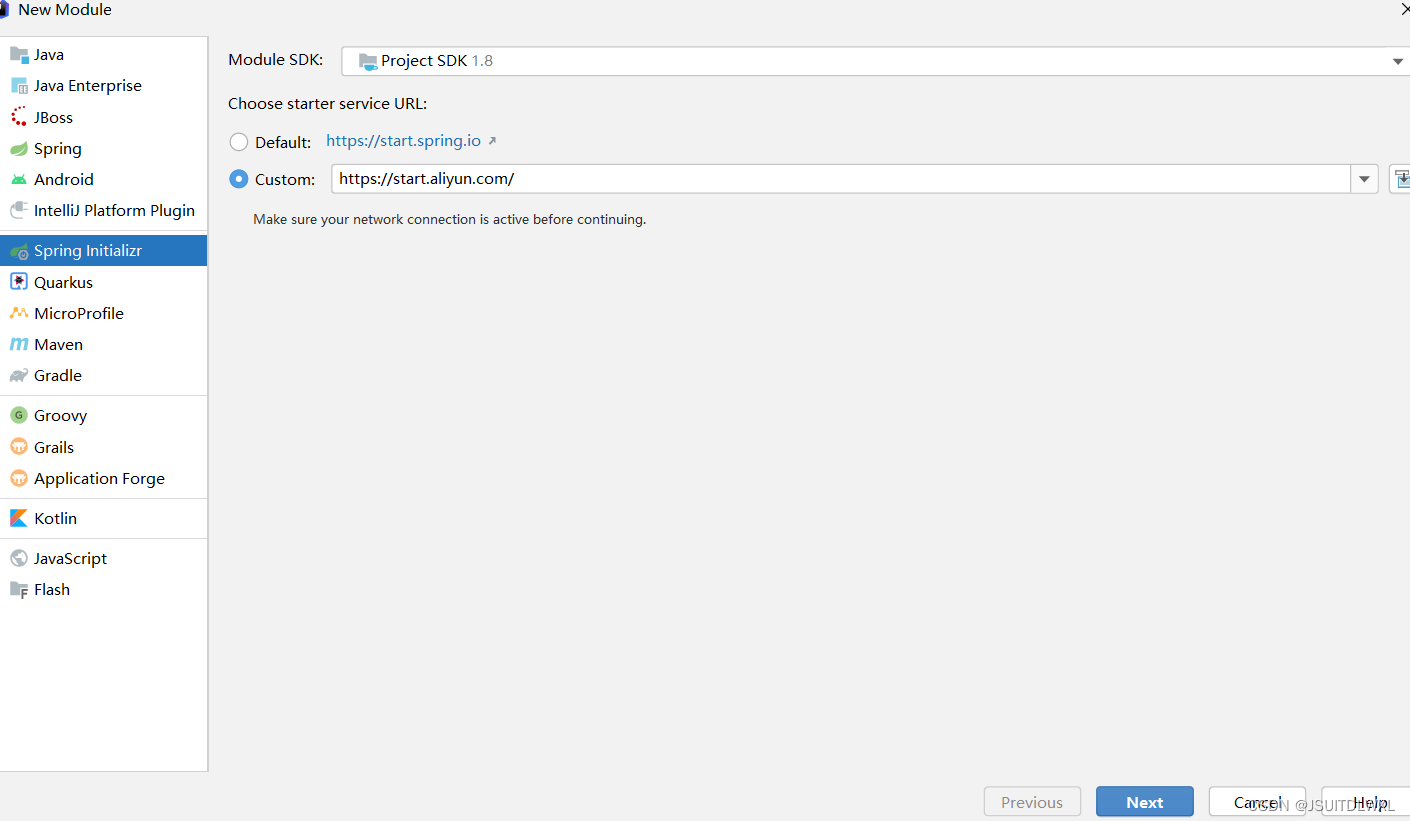The height and width of the screenshot is (821, 1410).
Task: Cancel the New Module dialog
Action: 1257,801
